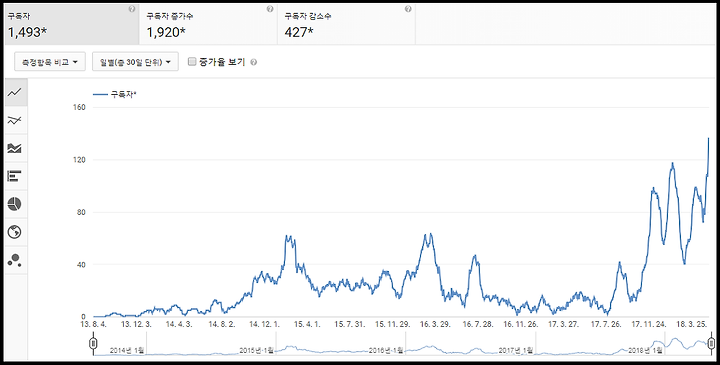Click the 13. 8. 4. date label

tap(94, 324)
